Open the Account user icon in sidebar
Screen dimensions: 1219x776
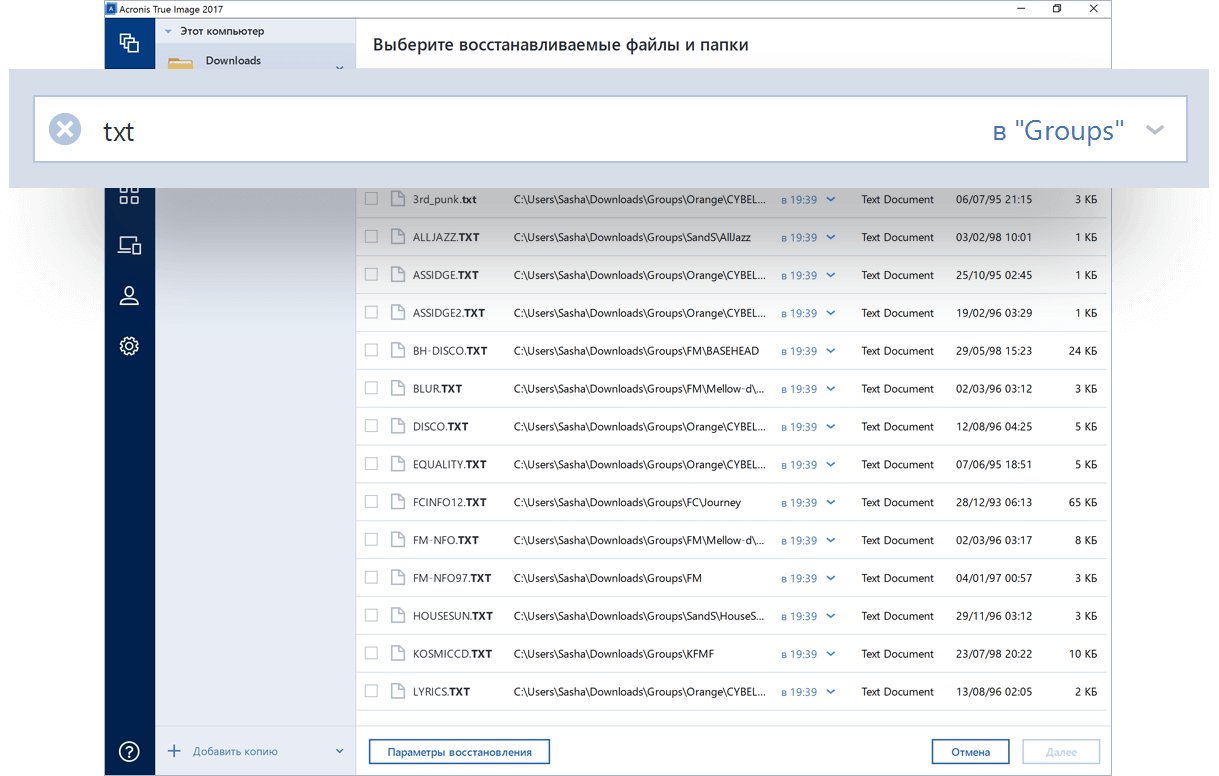tap(129, 296)
